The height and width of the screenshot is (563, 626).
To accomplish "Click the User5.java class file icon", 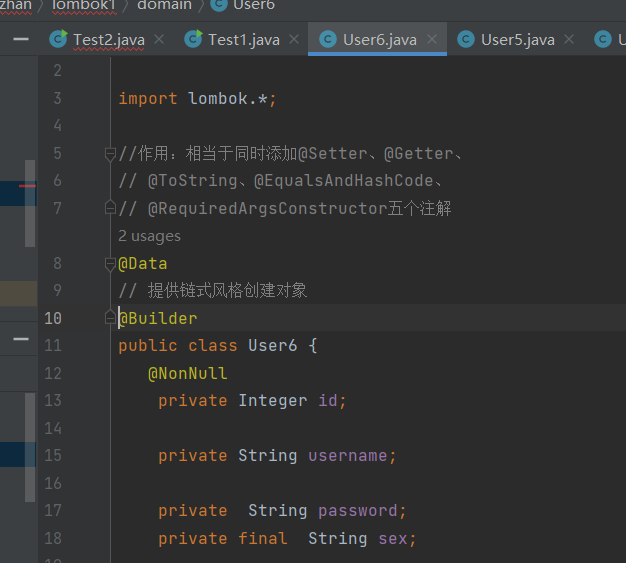I will (466, 40).
